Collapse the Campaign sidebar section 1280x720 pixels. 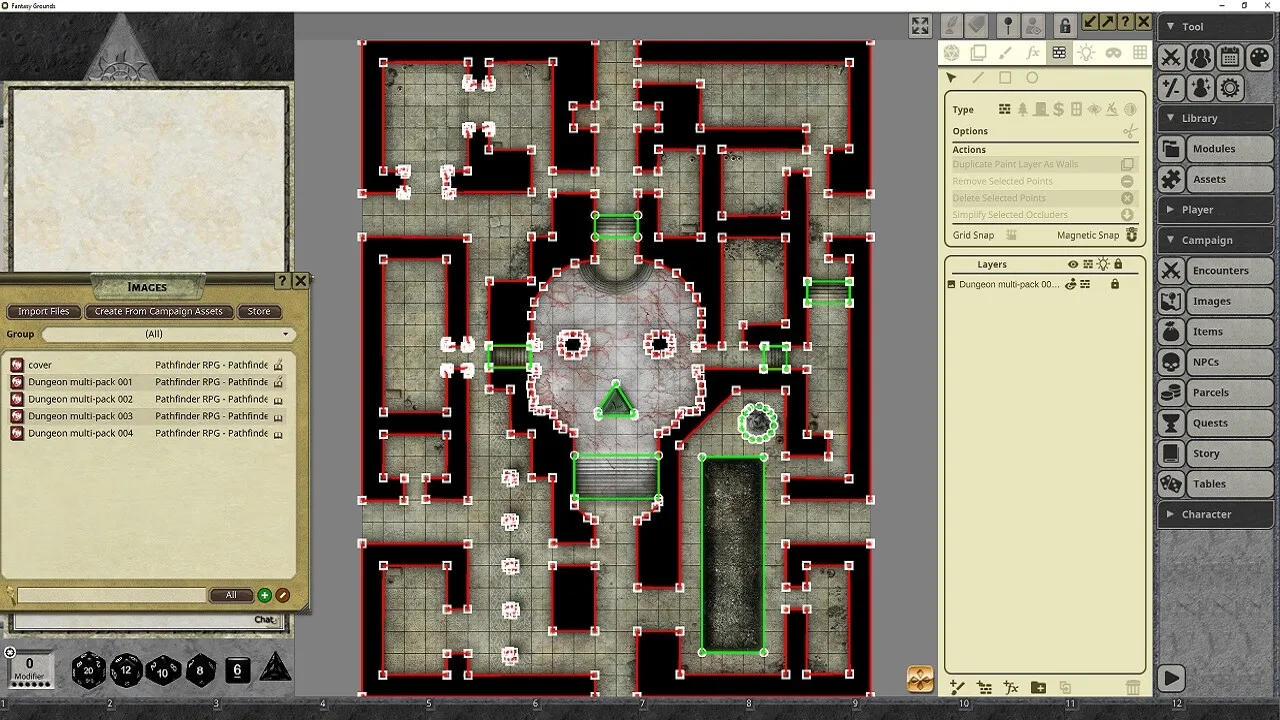[x=1216, y=240]
